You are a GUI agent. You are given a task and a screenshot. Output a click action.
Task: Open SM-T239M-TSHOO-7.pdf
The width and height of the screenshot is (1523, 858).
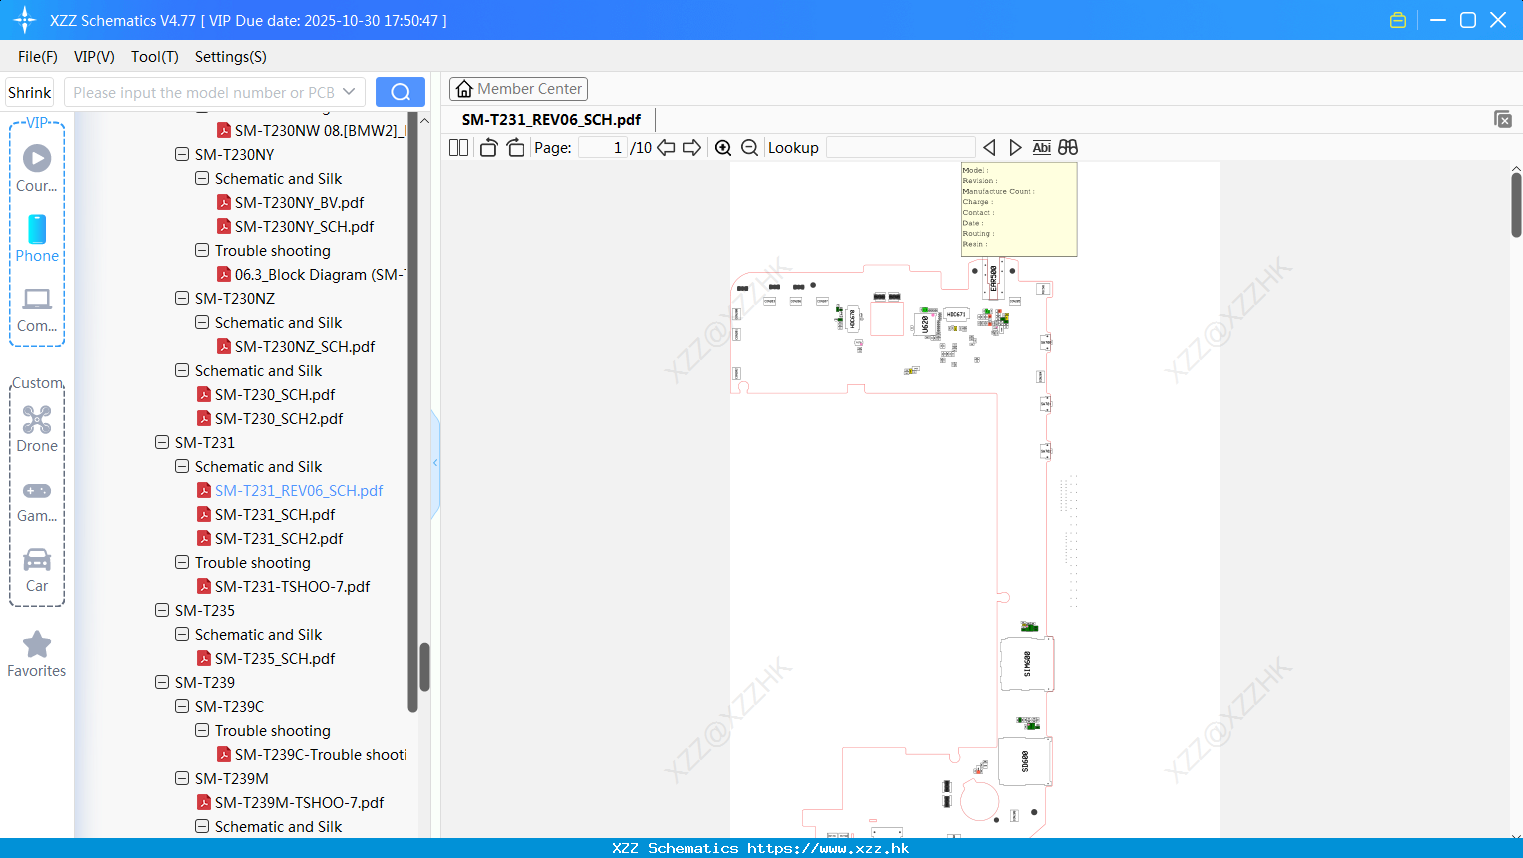click(x=299, y=802)
